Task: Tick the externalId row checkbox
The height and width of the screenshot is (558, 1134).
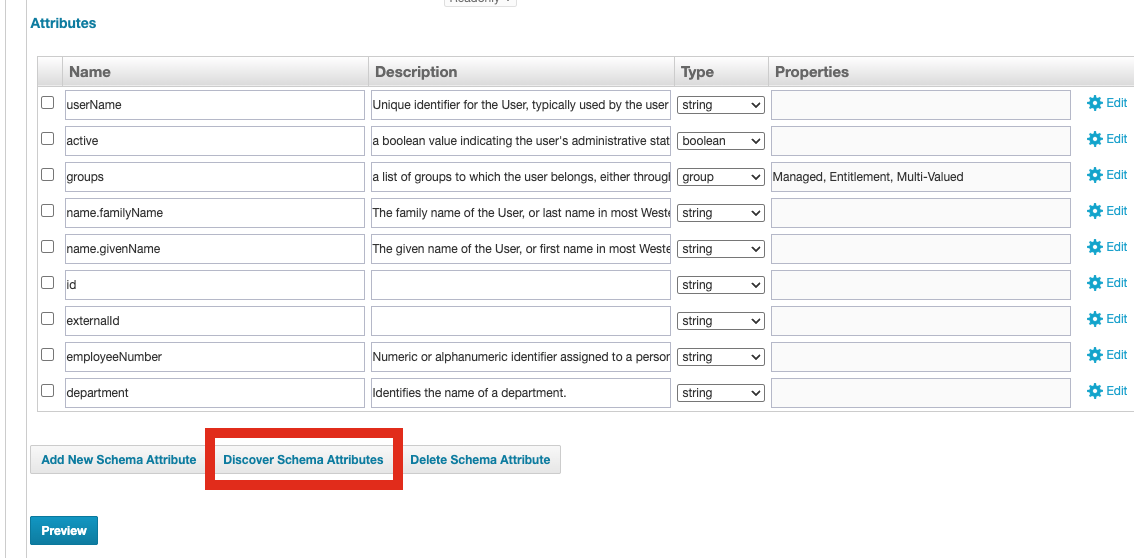Action: pyautogui.click(x=47, y=319)
